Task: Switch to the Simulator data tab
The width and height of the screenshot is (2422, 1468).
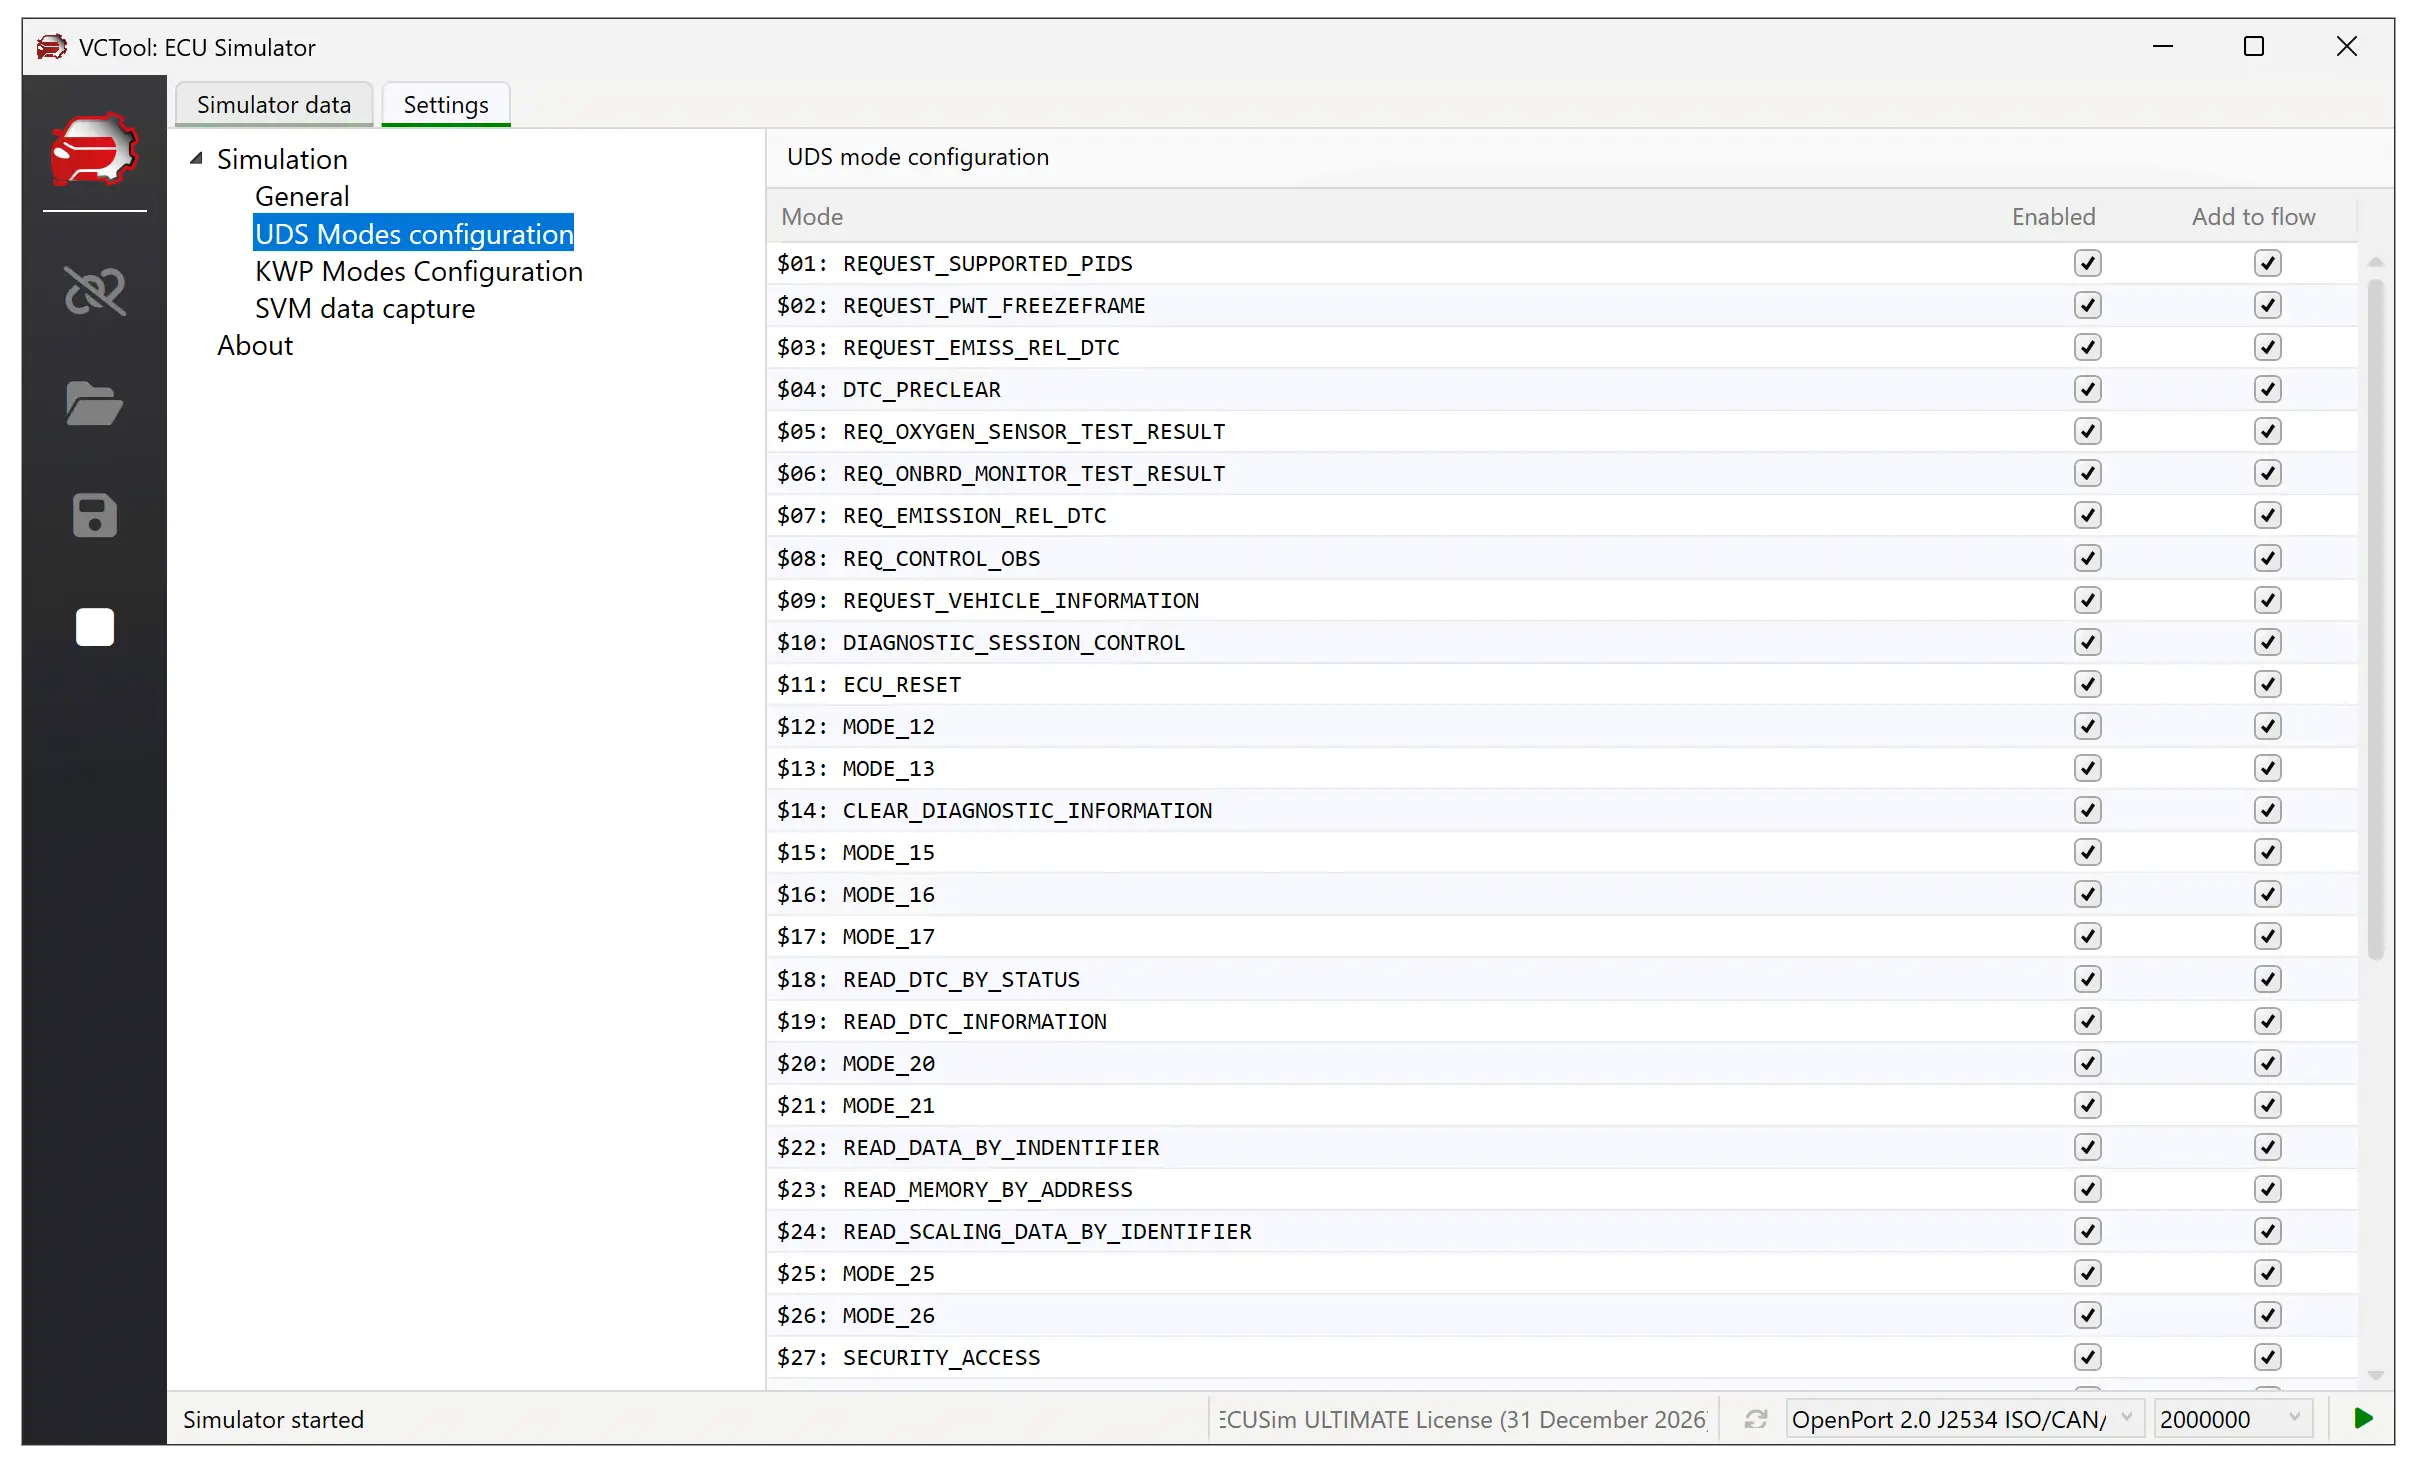Action: coord(273,105)
